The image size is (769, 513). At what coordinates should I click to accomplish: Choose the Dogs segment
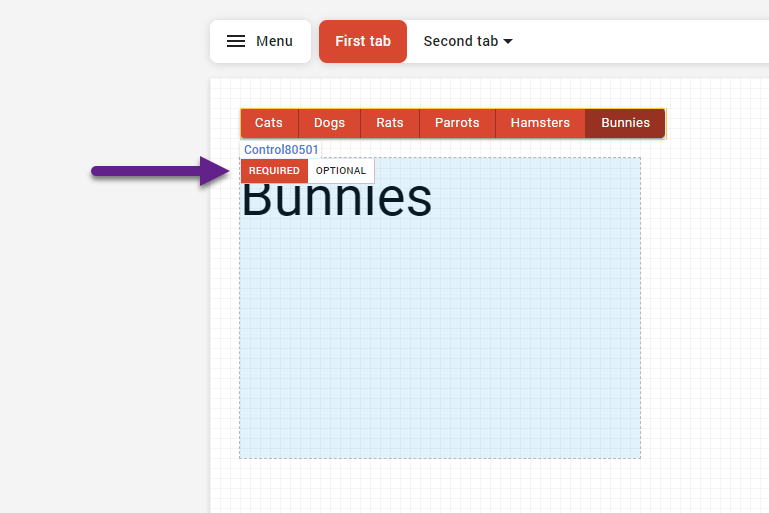pos(329,123)
